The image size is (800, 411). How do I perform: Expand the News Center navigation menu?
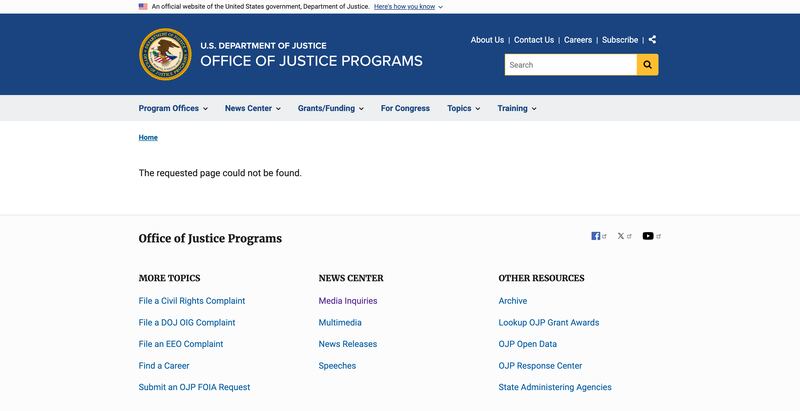point(252,108)
